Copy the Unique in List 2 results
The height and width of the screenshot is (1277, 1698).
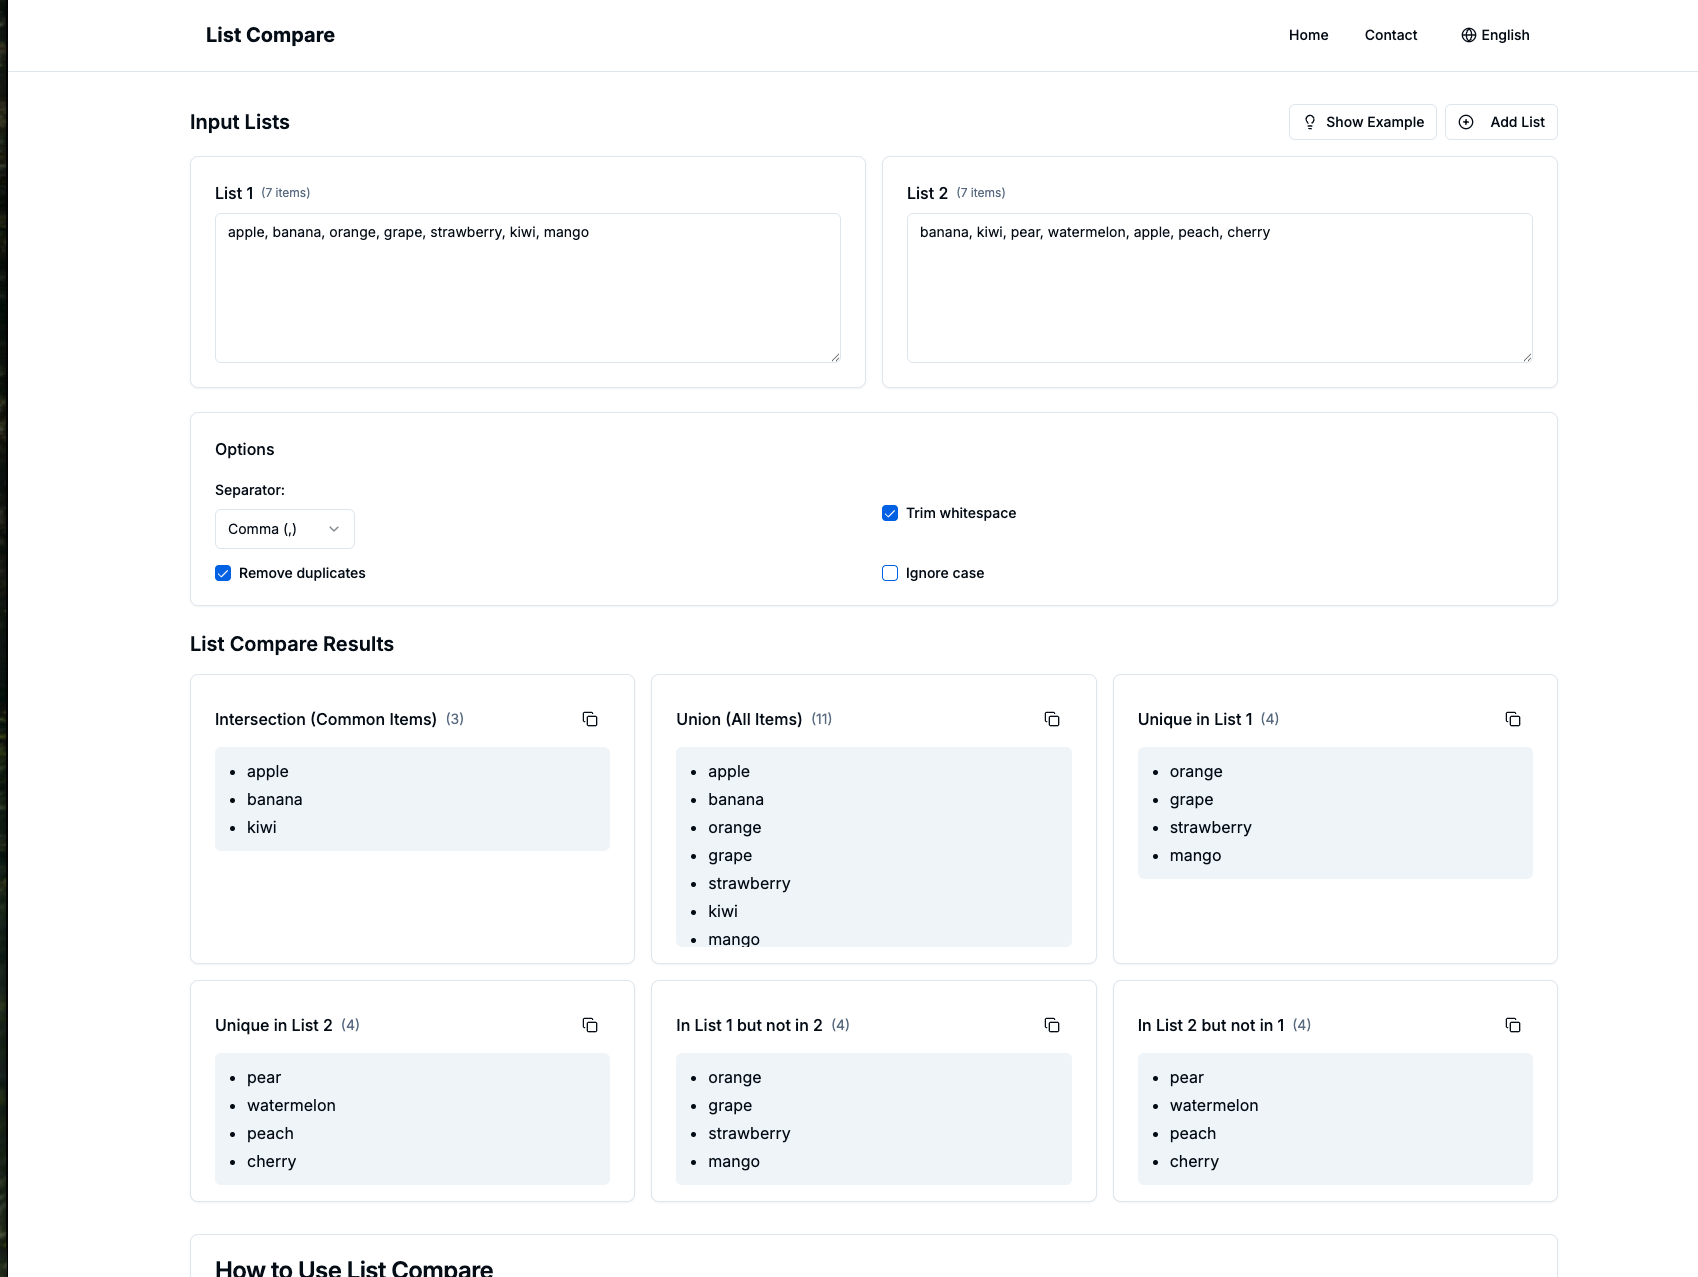590,1025
